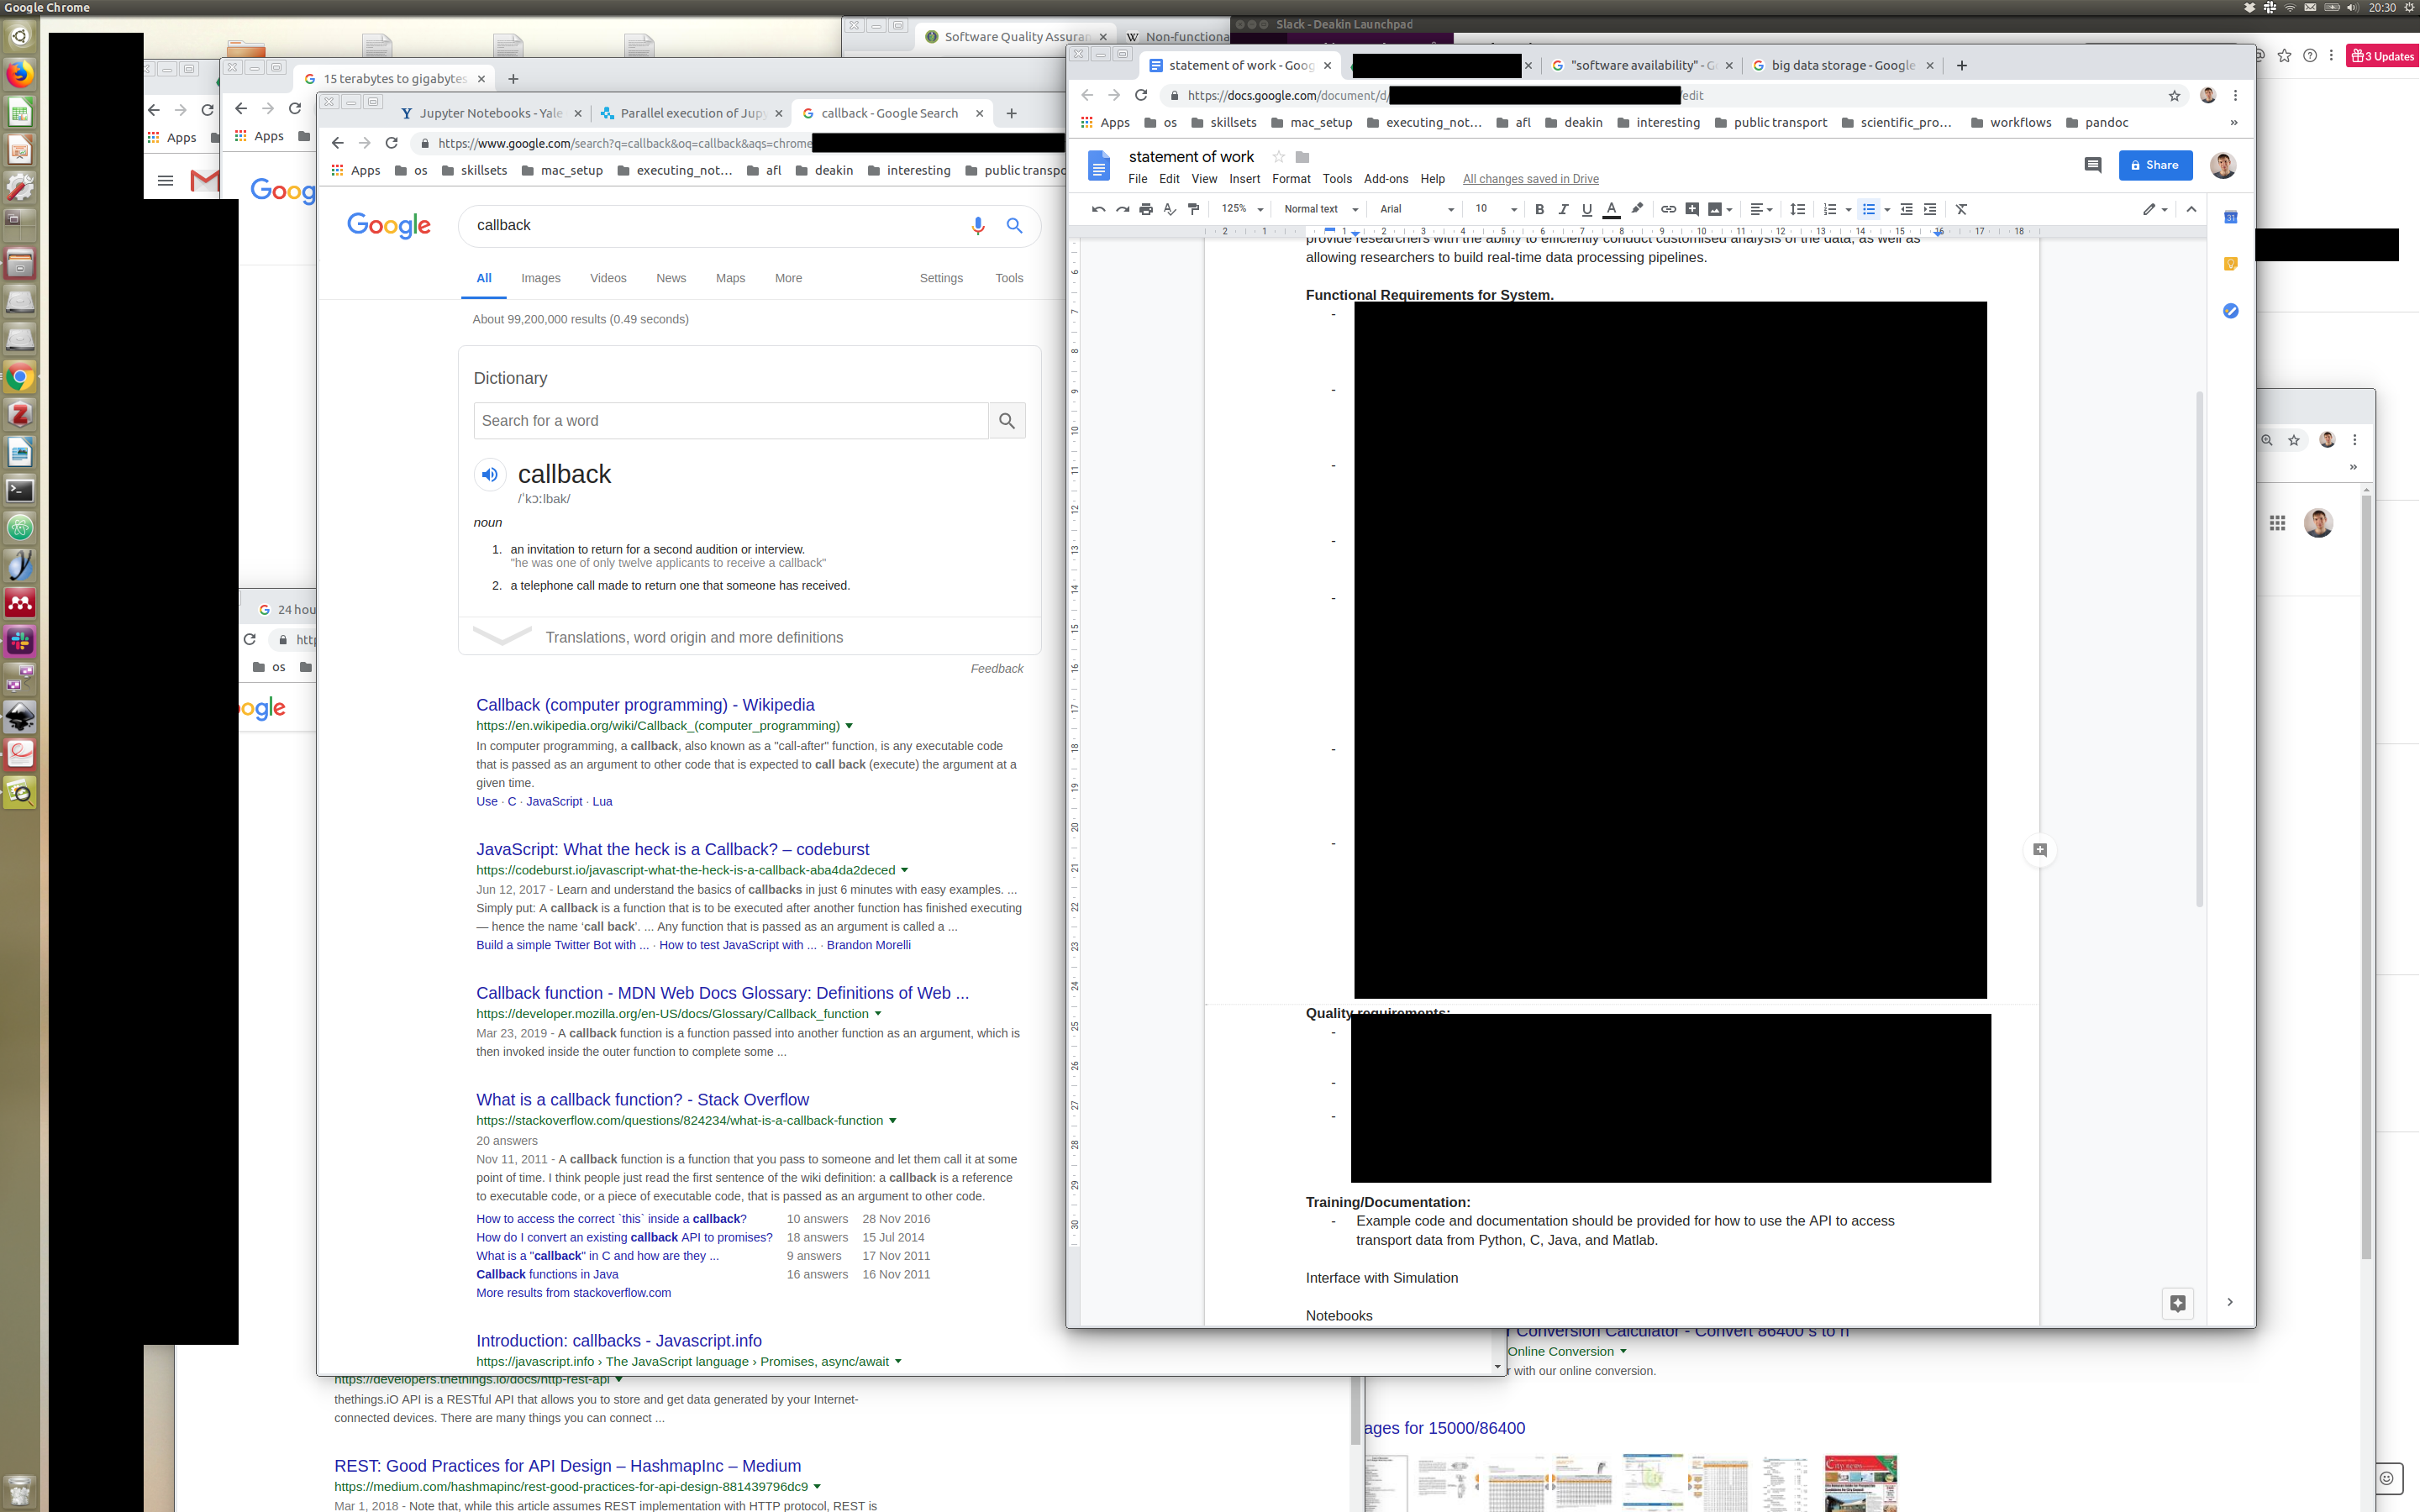
Task: Toggle Italic formatting in Docs
Action: tap(1563, 209)
